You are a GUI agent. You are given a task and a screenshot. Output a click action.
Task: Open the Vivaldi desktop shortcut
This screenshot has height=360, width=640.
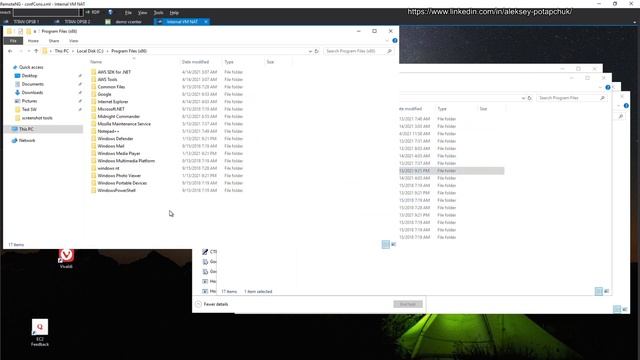66,258
